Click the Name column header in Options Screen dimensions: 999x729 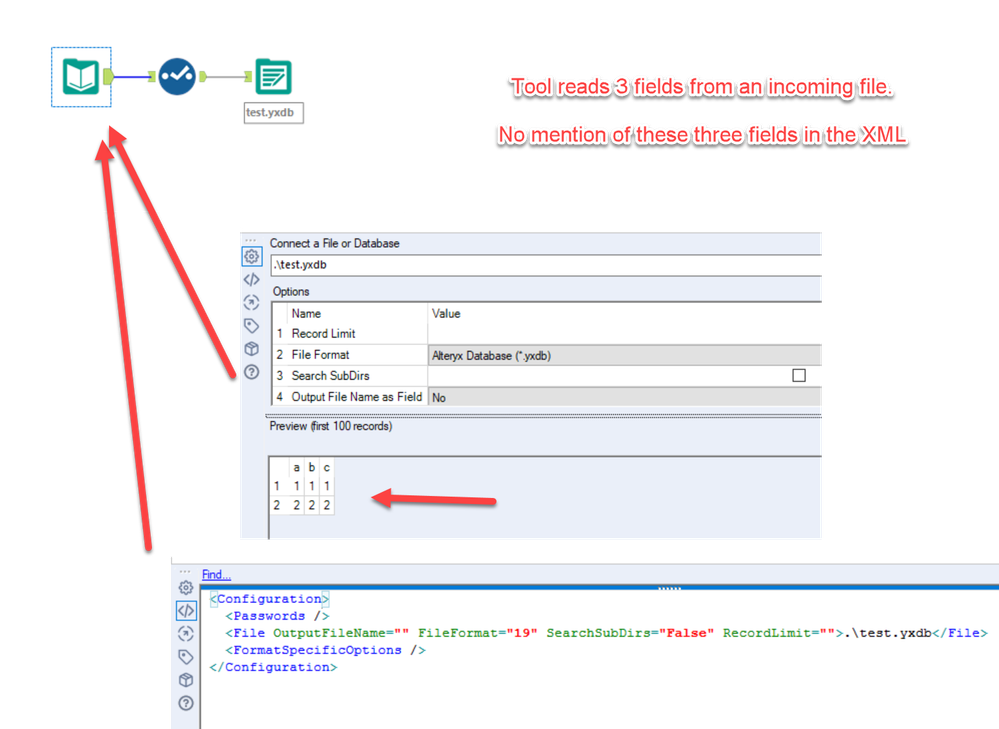(306, 314)
